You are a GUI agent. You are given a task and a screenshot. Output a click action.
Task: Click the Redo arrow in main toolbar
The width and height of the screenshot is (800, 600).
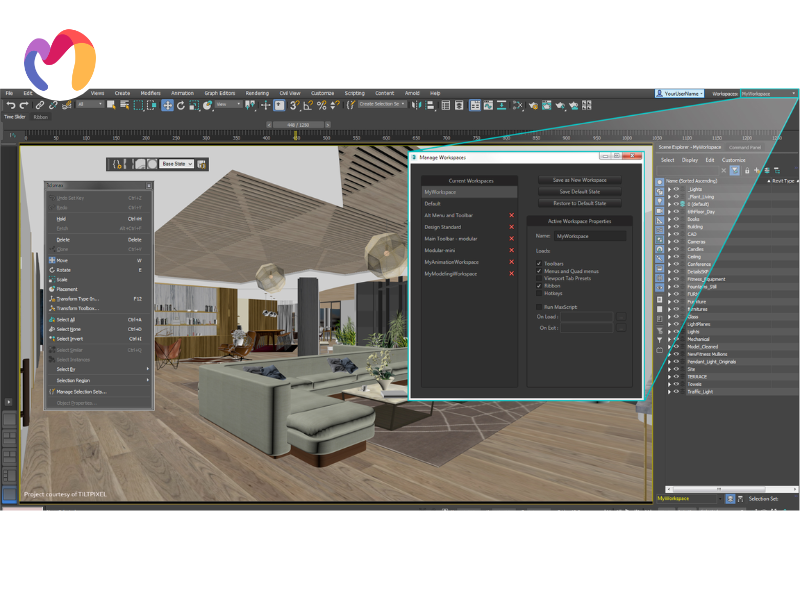coord(23,104)
